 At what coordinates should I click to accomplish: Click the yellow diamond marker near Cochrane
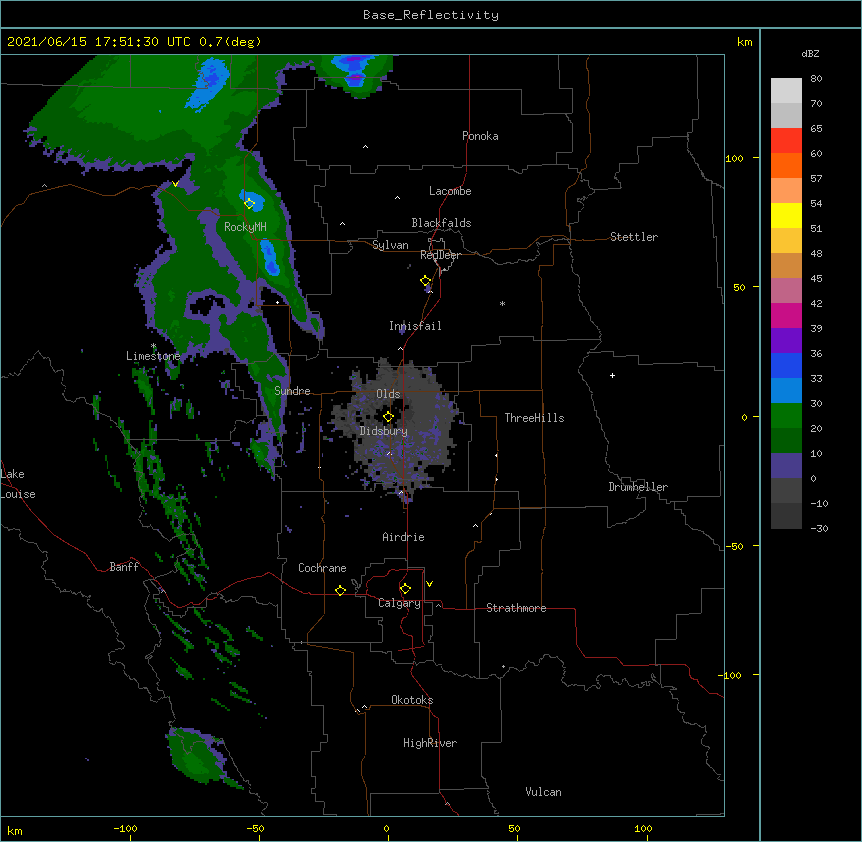pyautogui.click(x=340, y=590)
